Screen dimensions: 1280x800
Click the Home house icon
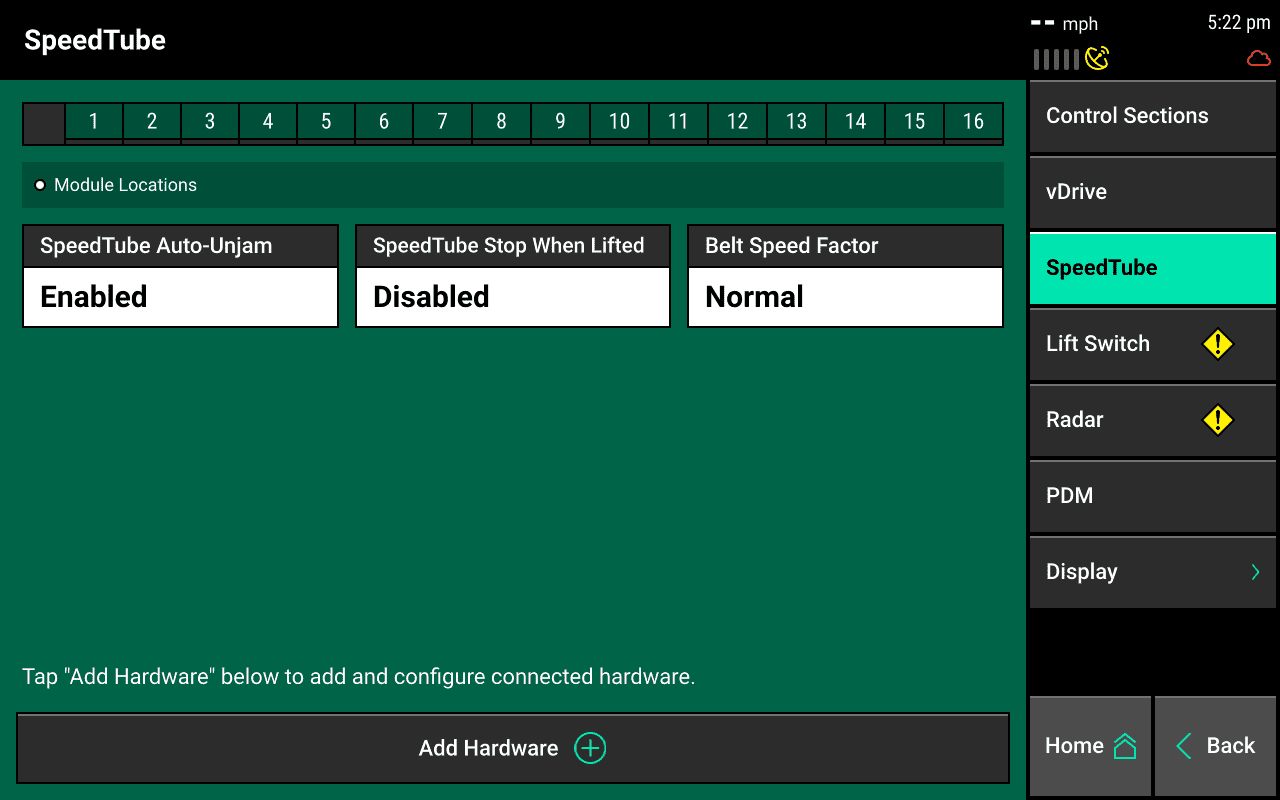(x=1125, y=746)
